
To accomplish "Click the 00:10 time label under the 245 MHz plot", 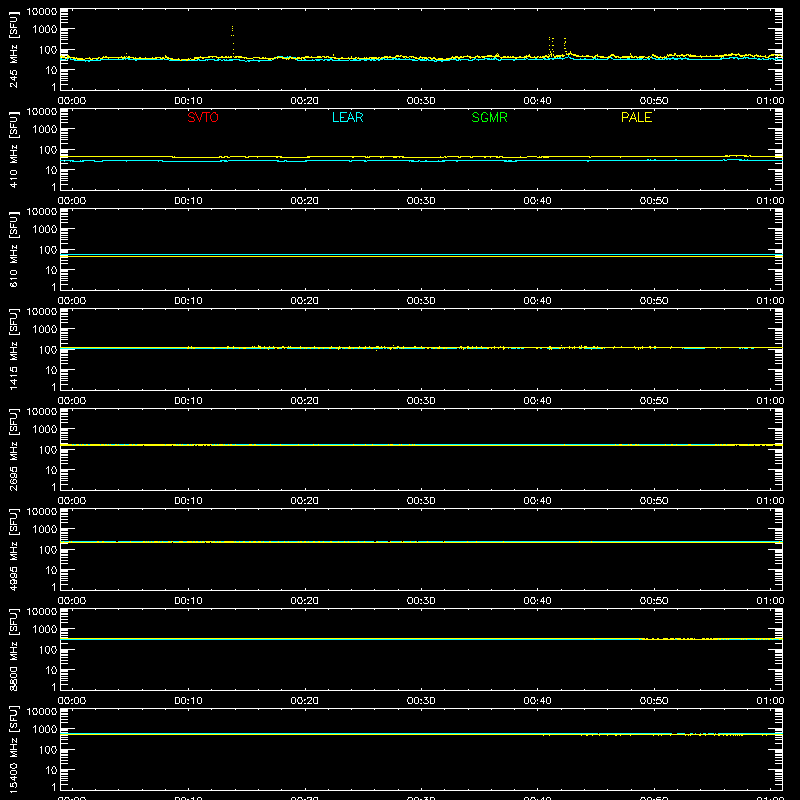I will 188,101.
